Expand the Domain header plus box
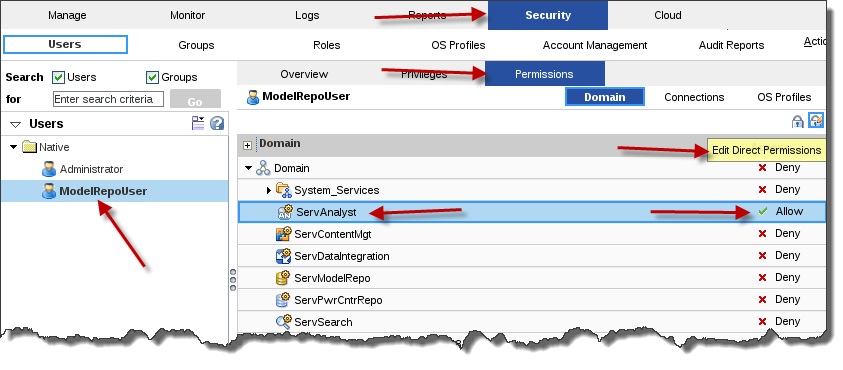This screenshot has height=370, width=843. 247,145
